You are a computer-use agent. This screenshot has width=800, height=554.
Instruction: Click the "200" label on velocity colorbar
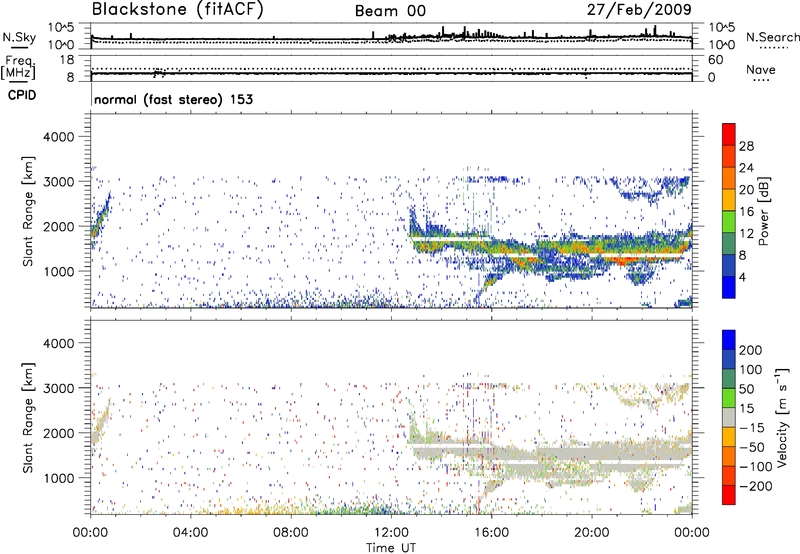pos(750,350)
